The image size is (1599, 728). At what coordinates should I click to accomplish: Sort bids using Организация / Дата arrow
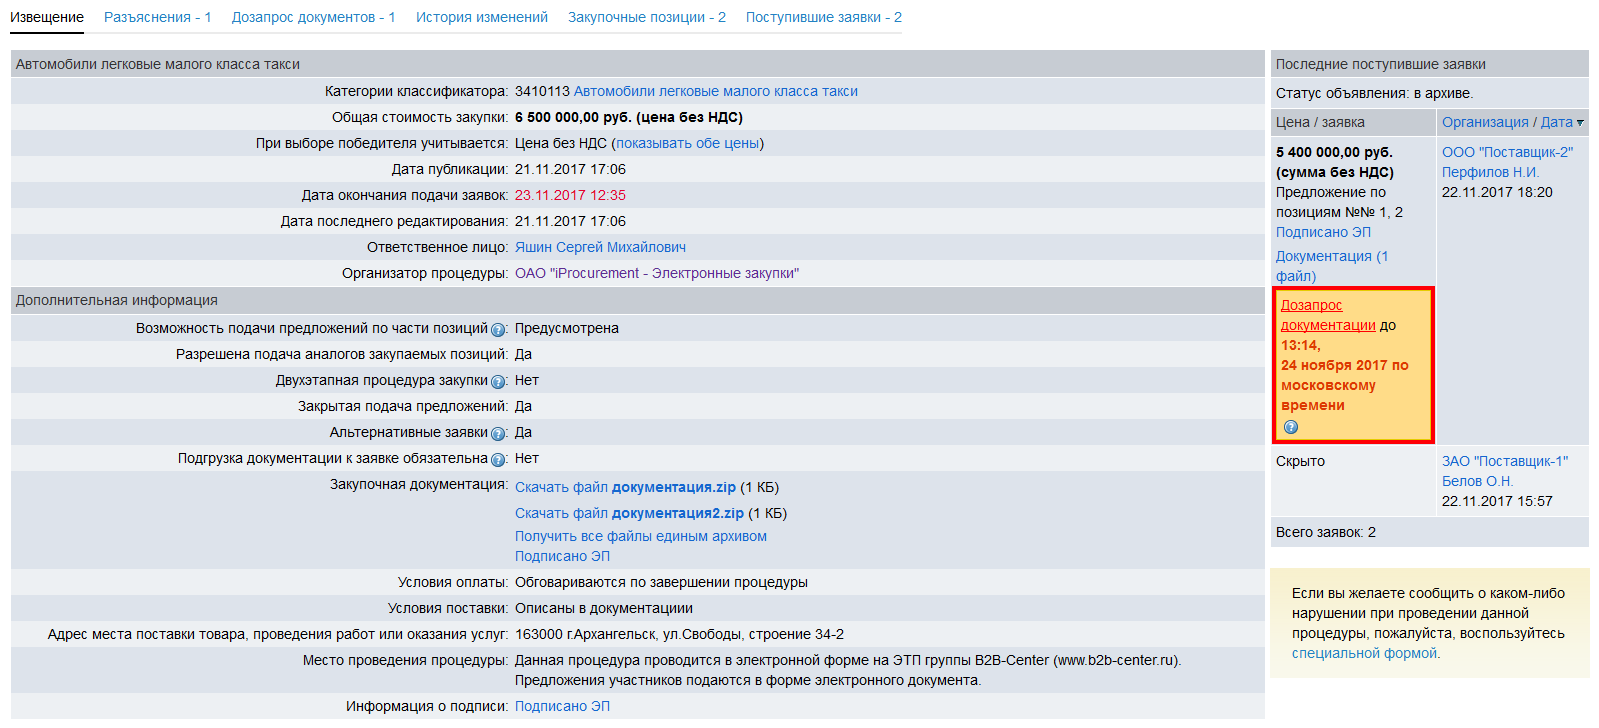(x=1580, y=123)
